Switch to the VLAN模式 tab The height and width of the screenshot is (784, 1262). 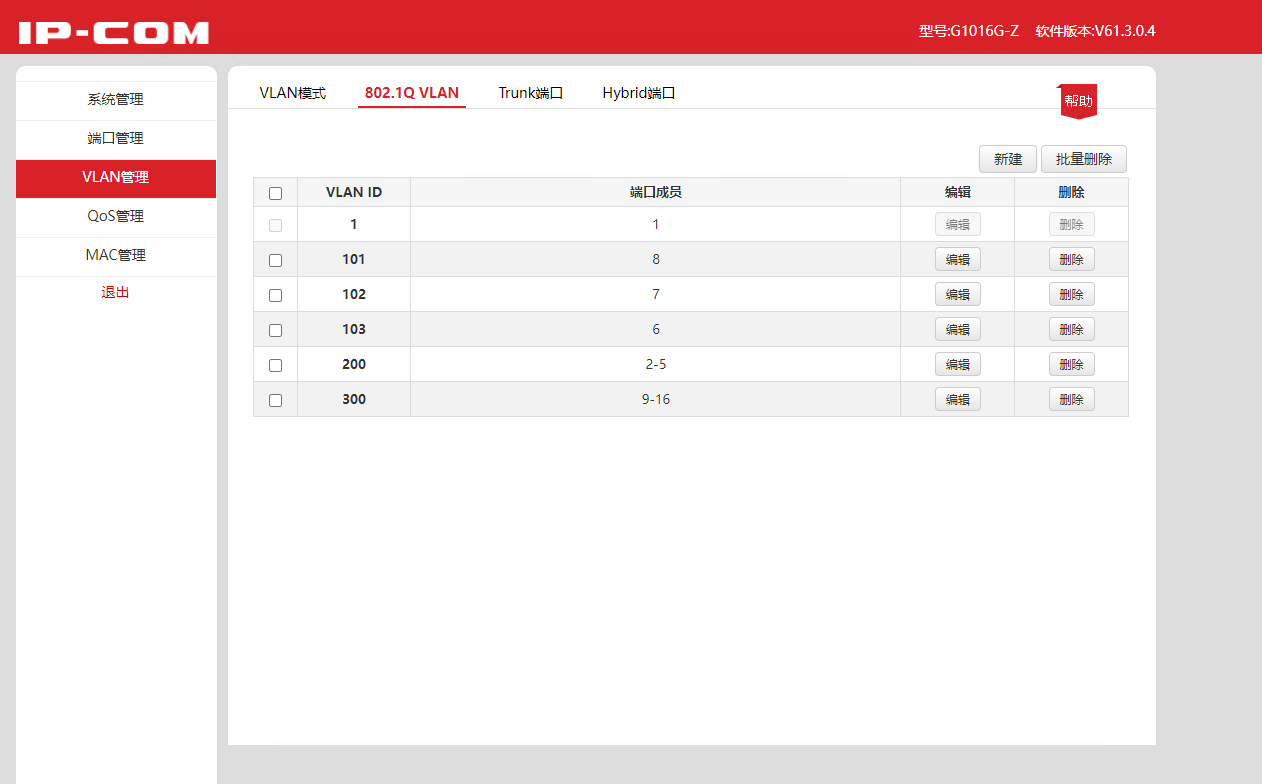292,93
